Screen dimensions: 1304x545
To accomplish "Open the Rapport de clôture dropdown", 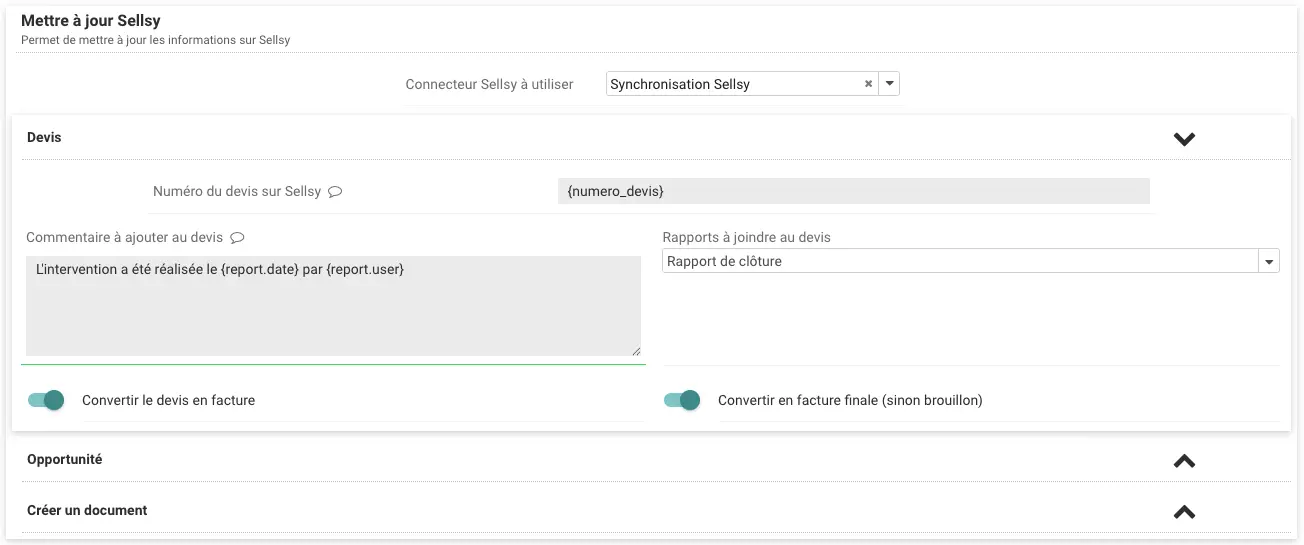I will [960, 261].
